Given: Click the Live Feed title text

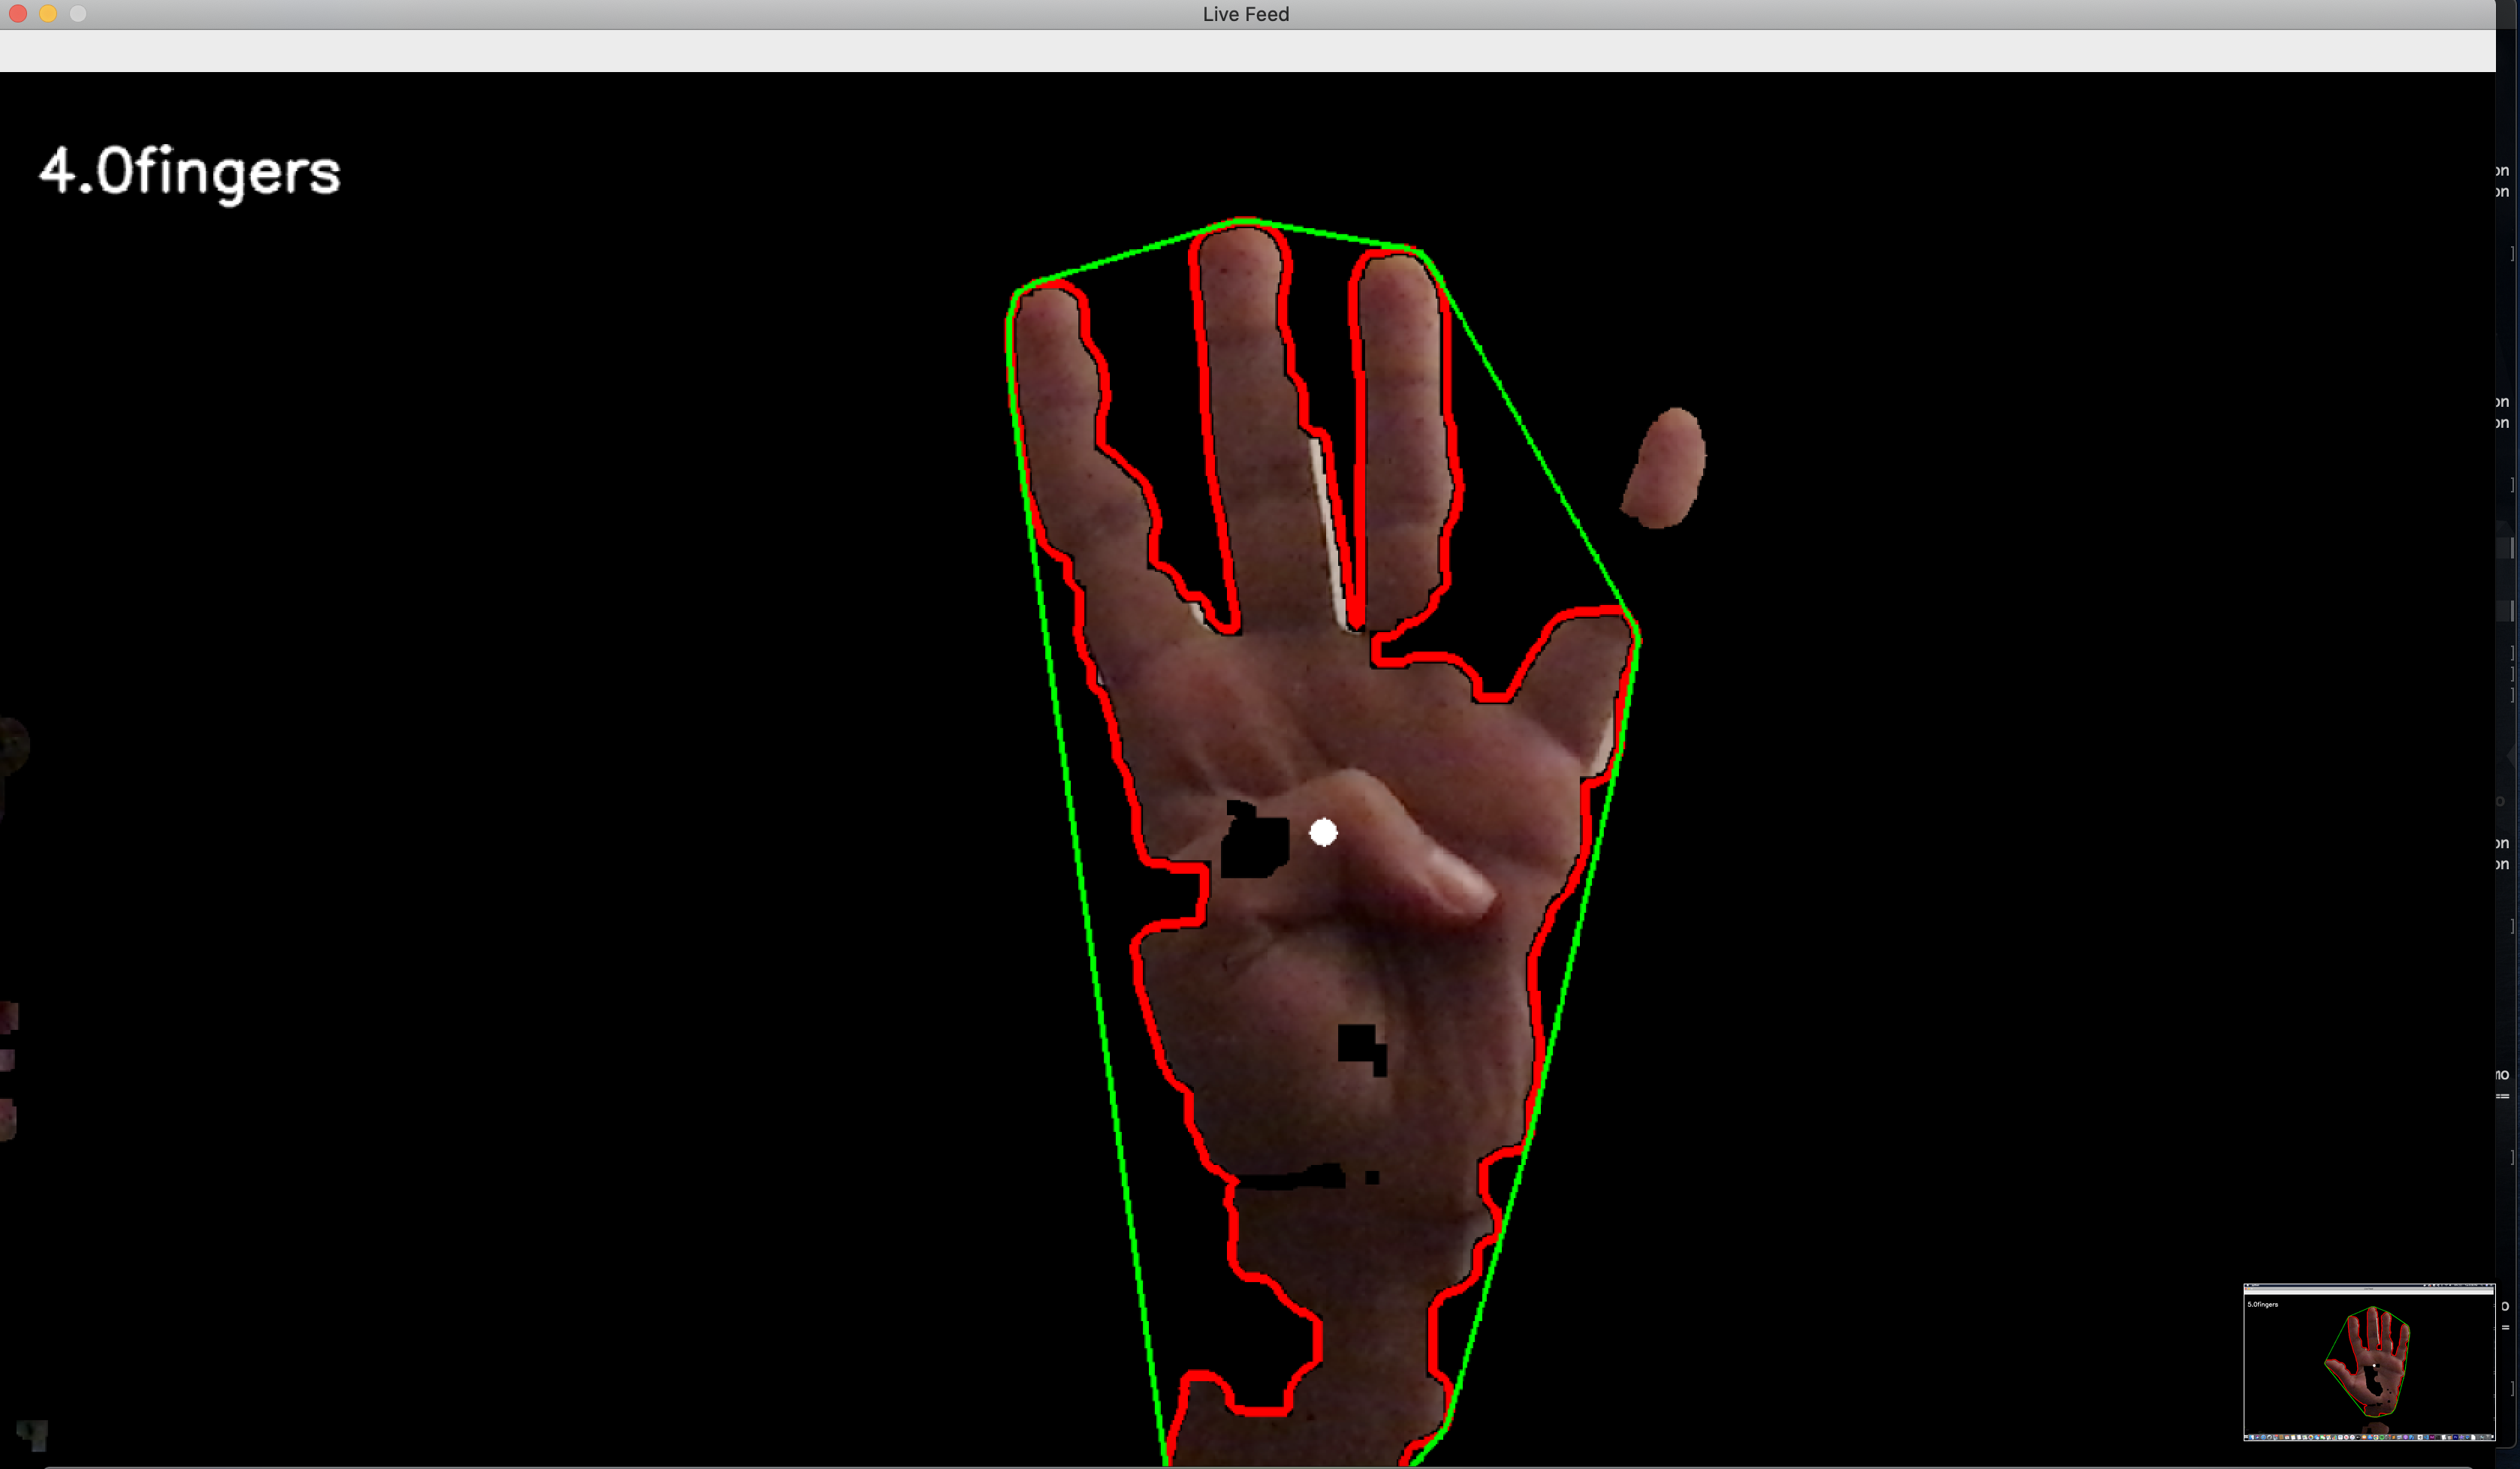Looking at the screenshot, I should (1245, 14).
